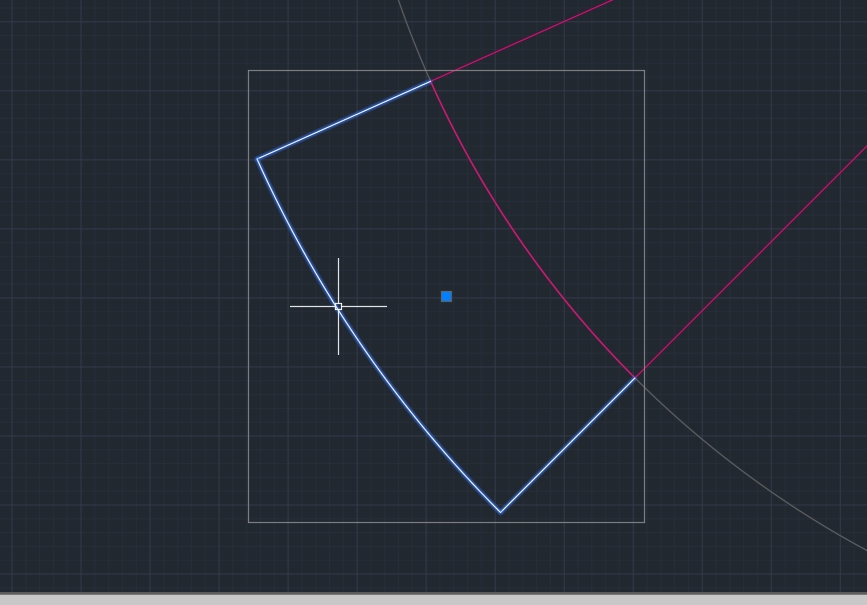Click the gray arc segment at the top

tap(410, 35)
